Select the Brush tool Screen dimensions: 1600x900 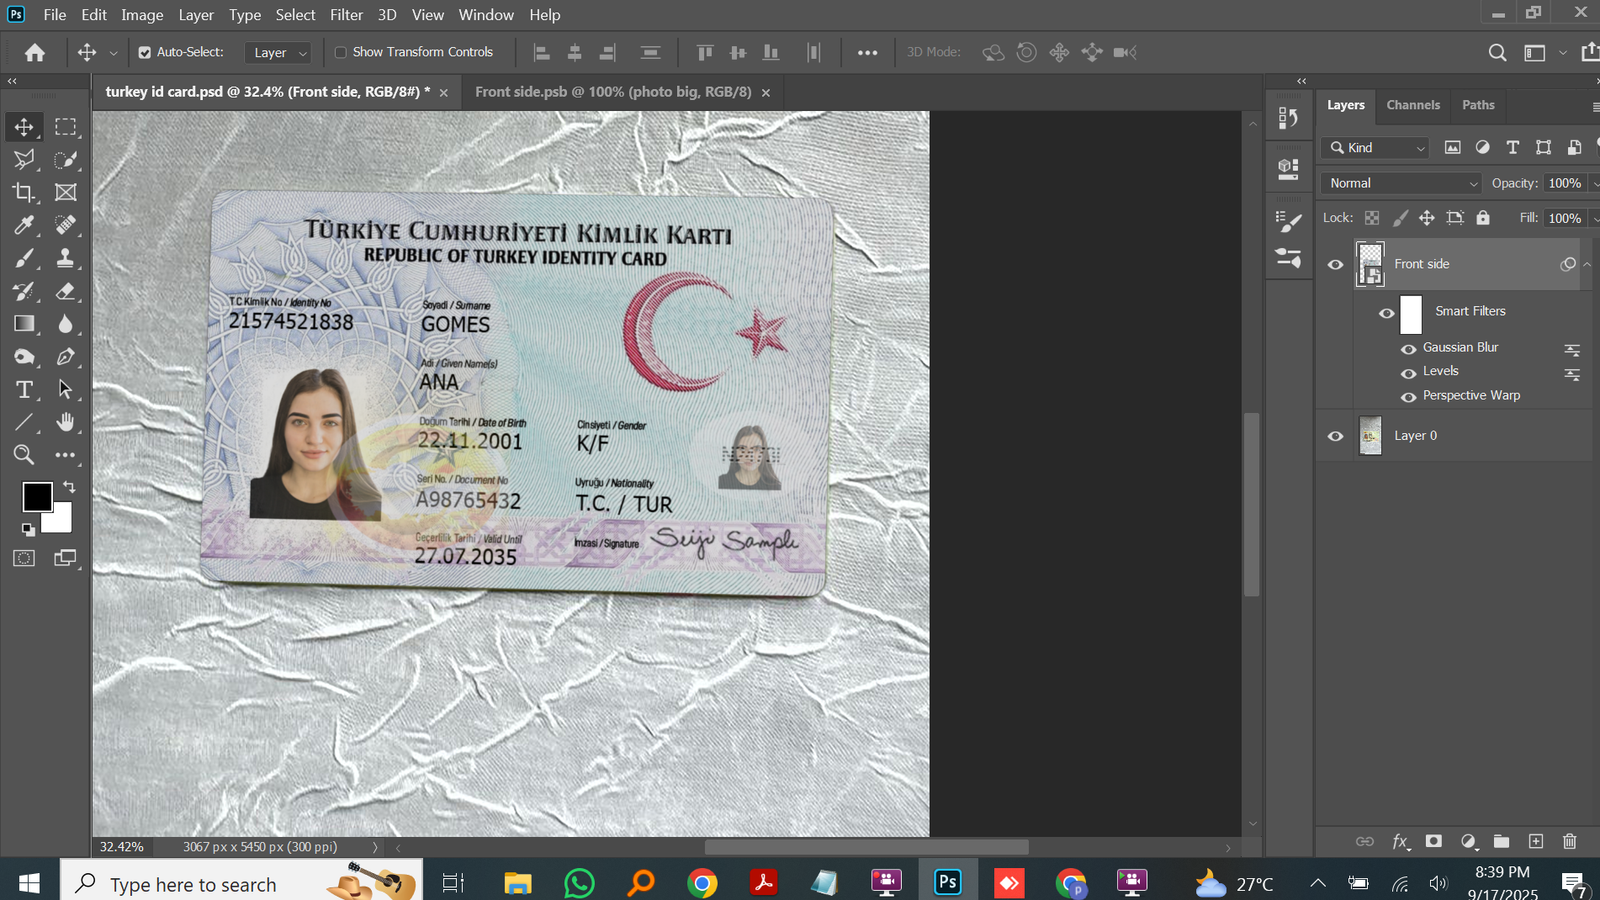coord(24,258)
